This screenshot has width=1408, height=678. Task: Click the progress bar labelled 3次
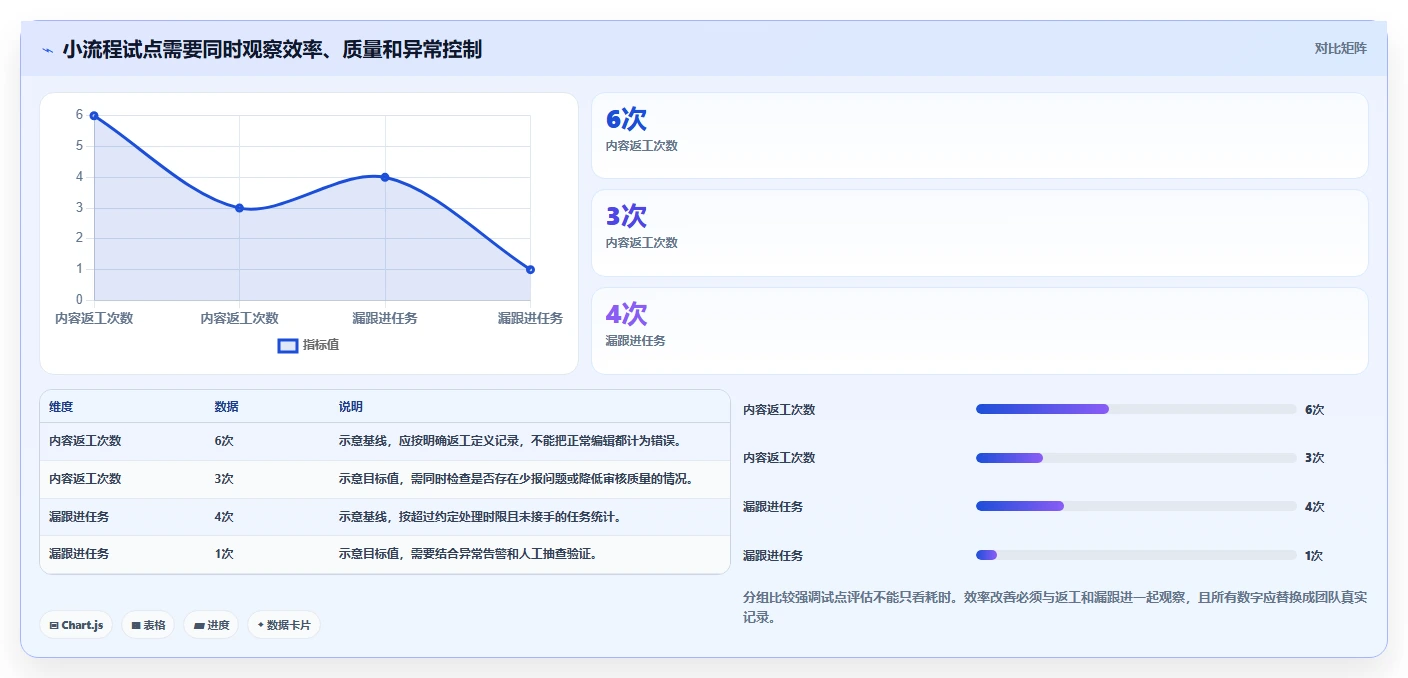(1136, 458)
